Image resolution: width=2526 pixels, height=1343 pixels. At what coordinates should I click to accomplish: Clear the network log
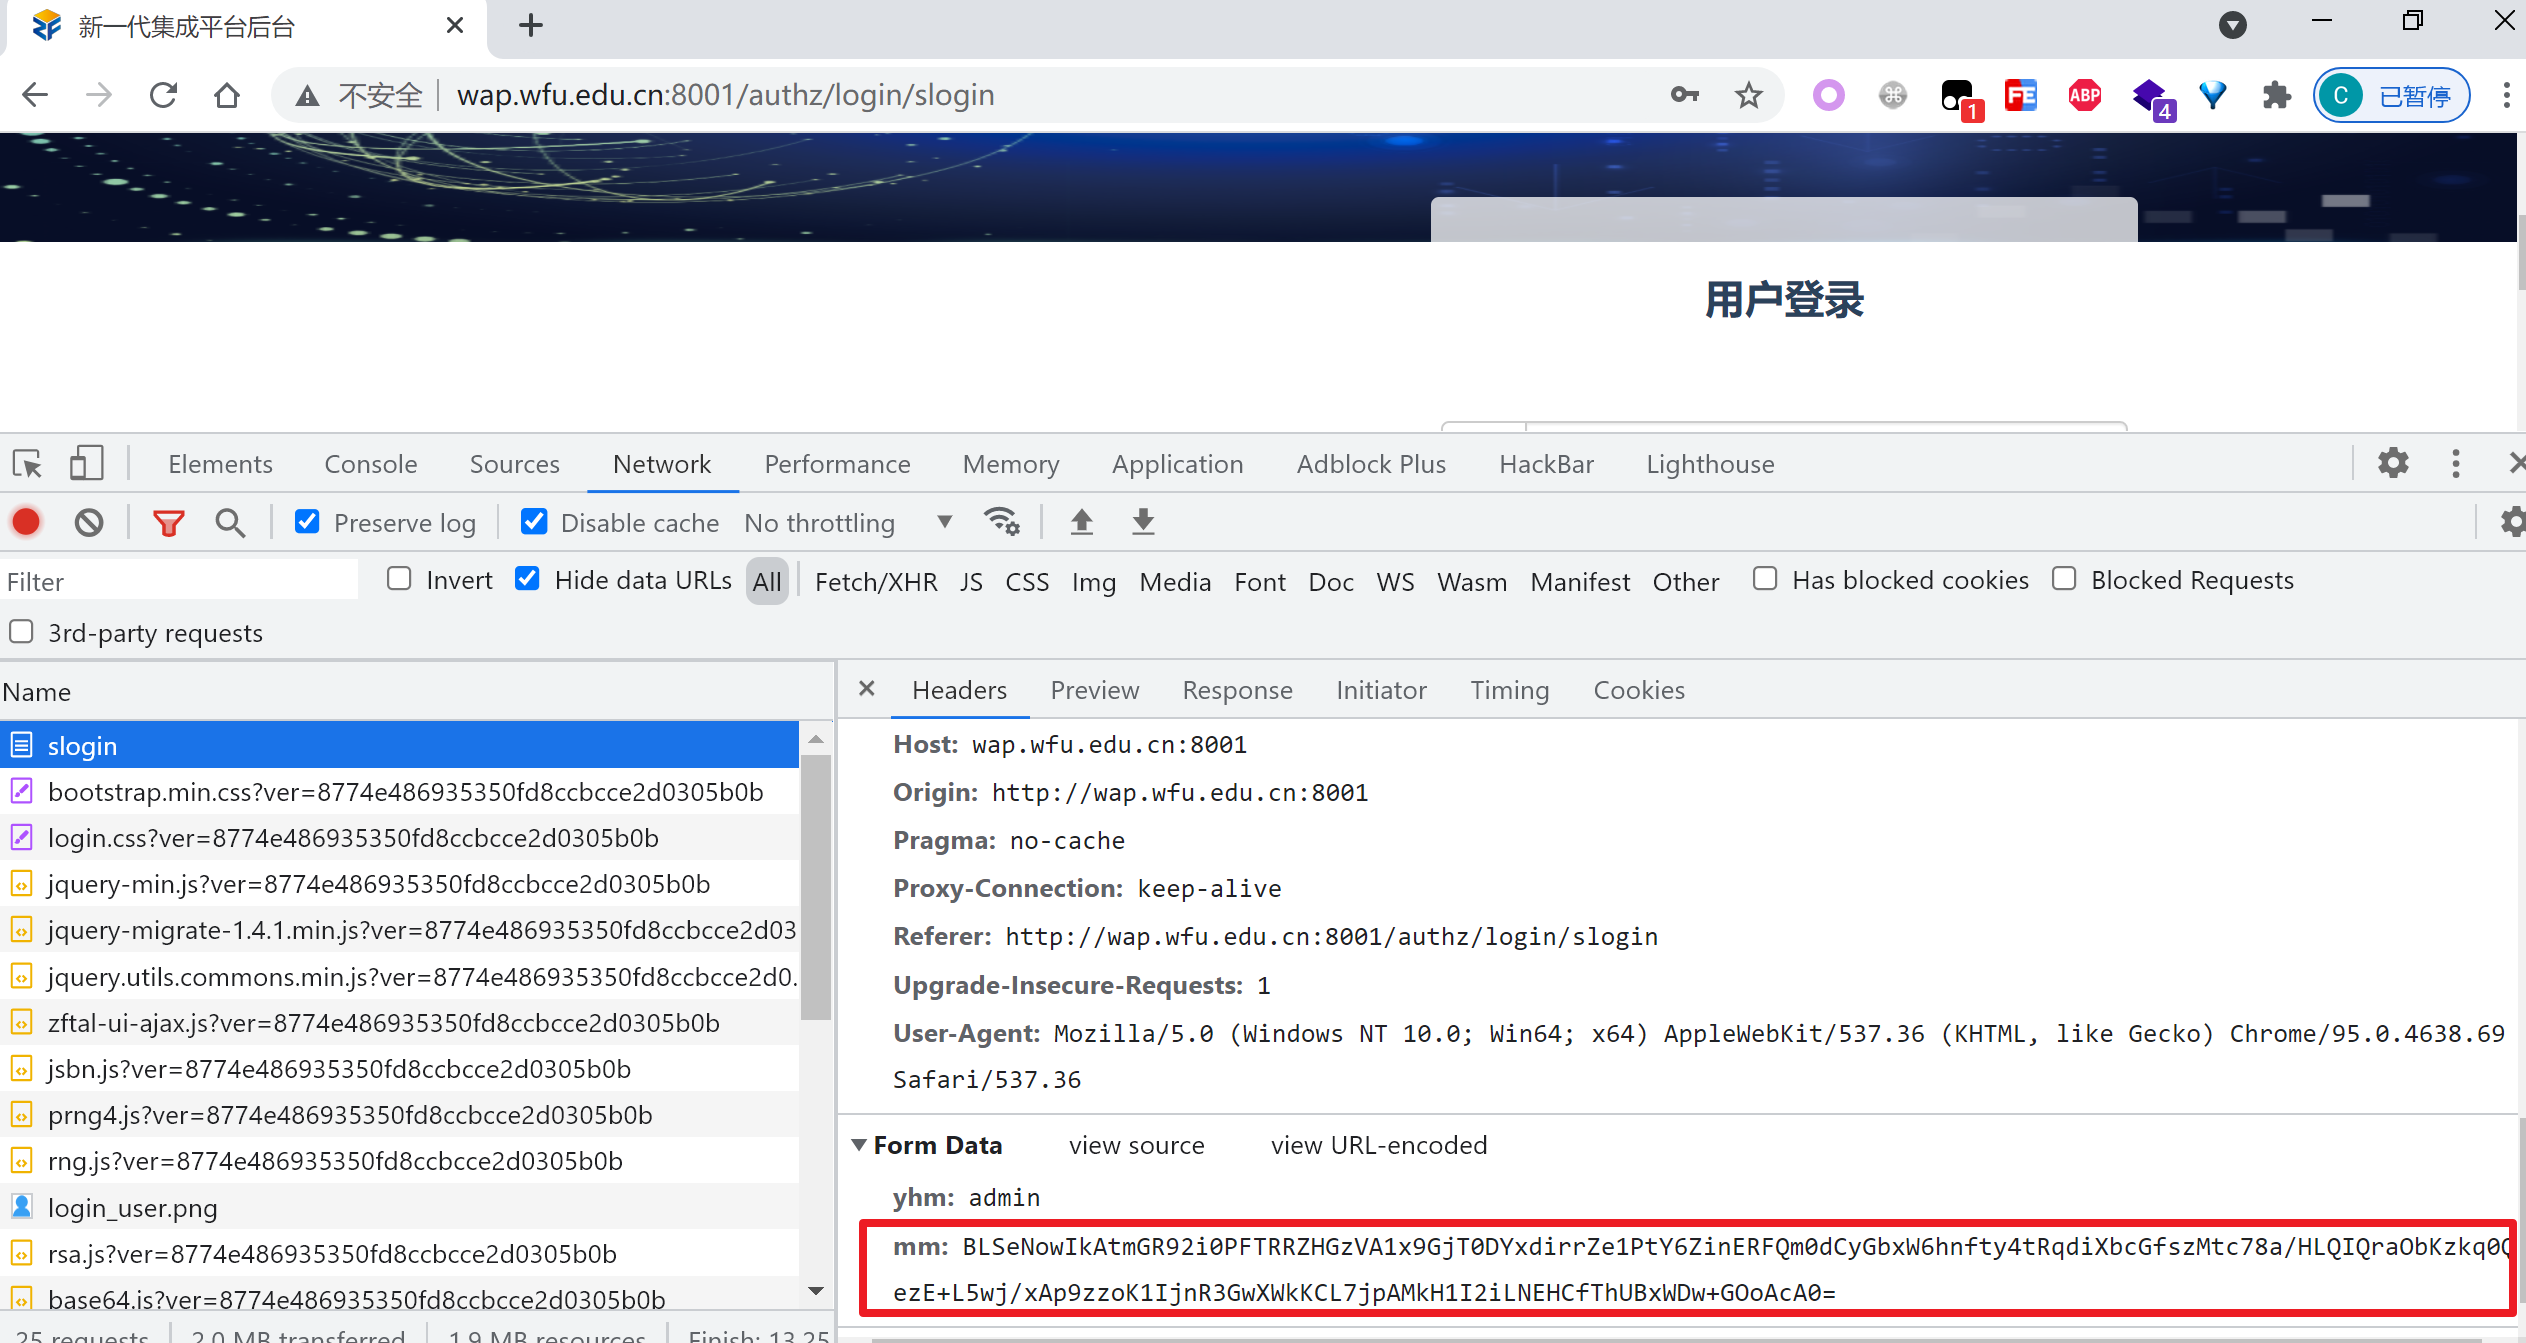coord(89,522)
